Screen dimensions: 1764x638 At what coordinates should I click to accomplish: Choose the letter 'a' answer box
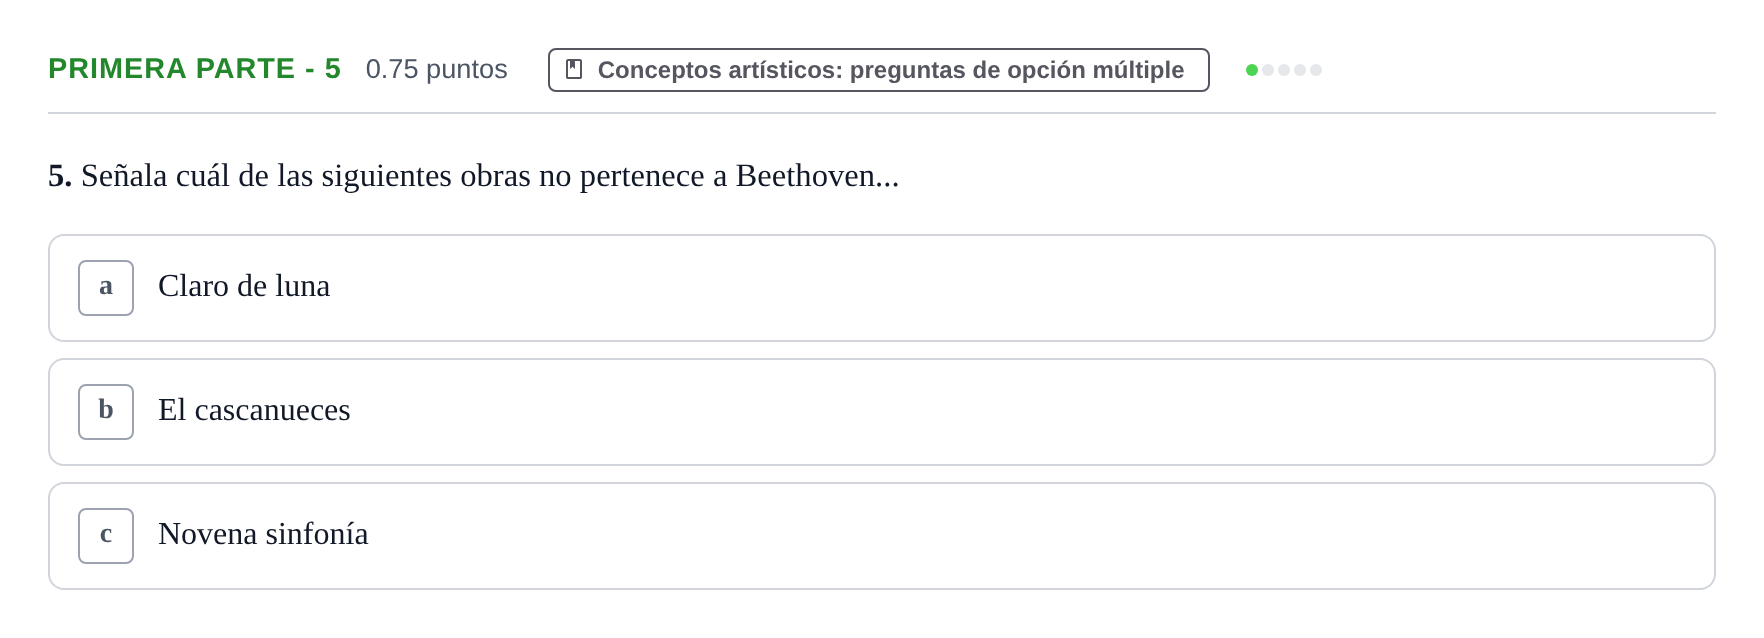[106, 288]
